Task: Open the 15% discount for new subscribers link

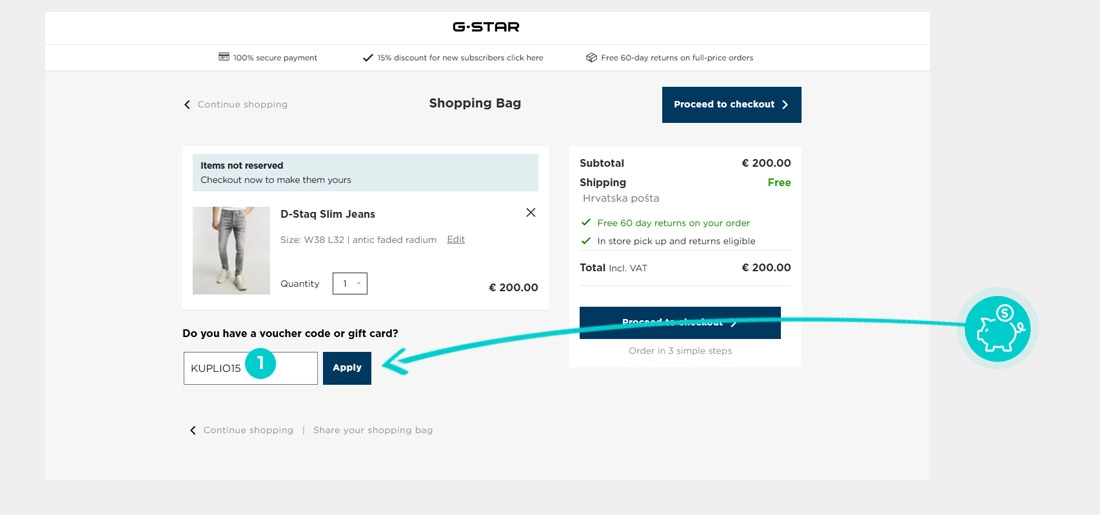Action: pos(459,58)
